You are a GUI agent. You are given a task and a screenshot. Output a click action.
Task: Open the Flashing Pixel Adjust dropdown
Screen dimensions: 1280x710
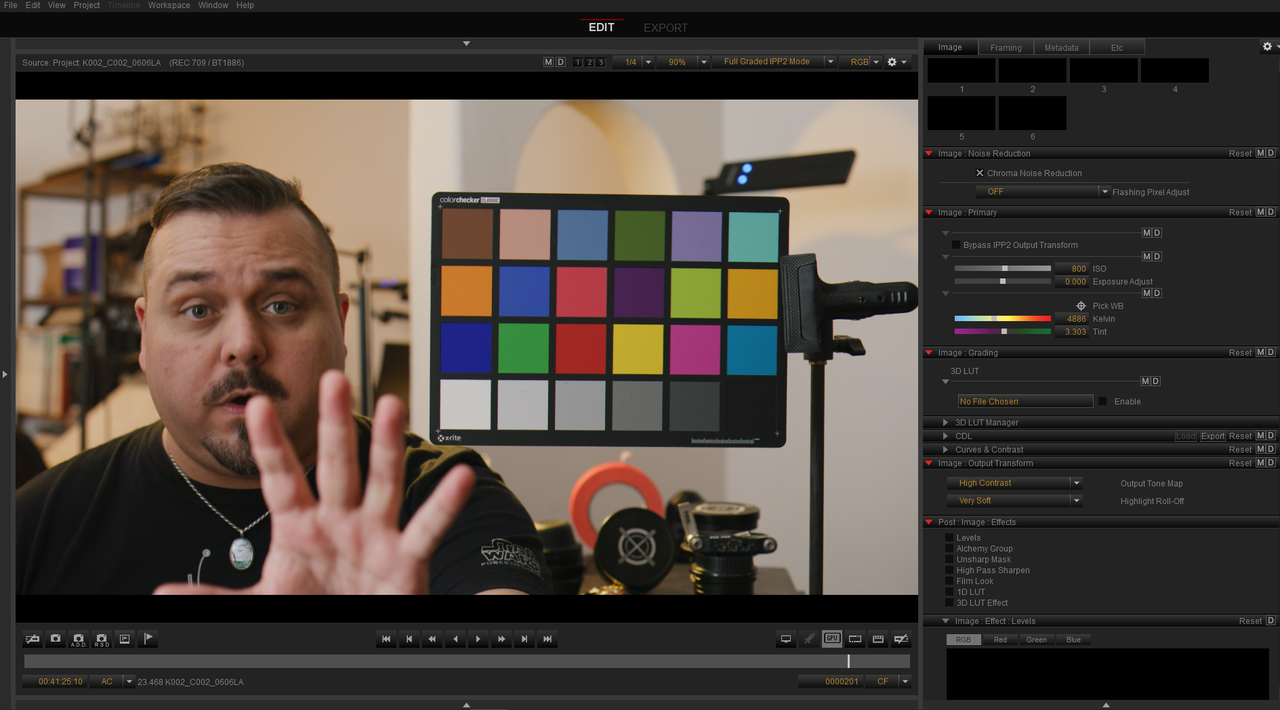1043,191
